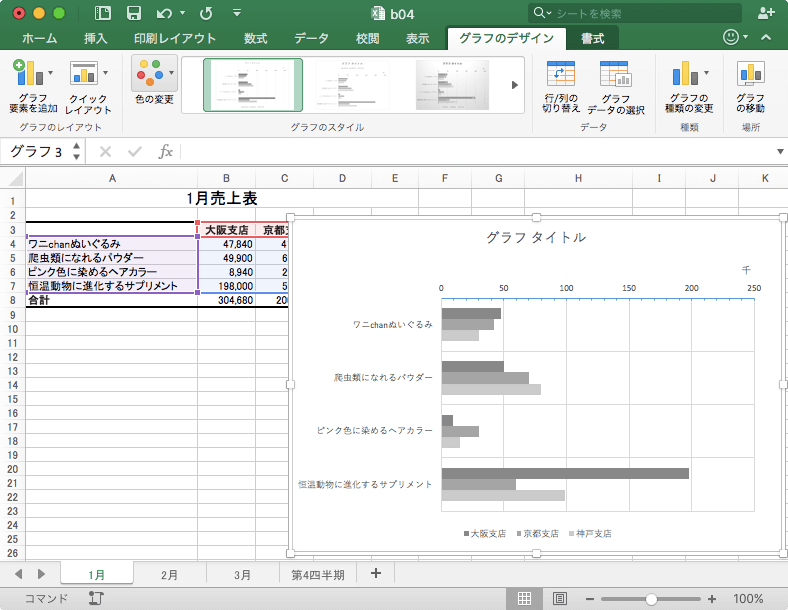This screenshot has width=788, height=610.
Task: Add a new sheet with plus button
Action: 376,573
